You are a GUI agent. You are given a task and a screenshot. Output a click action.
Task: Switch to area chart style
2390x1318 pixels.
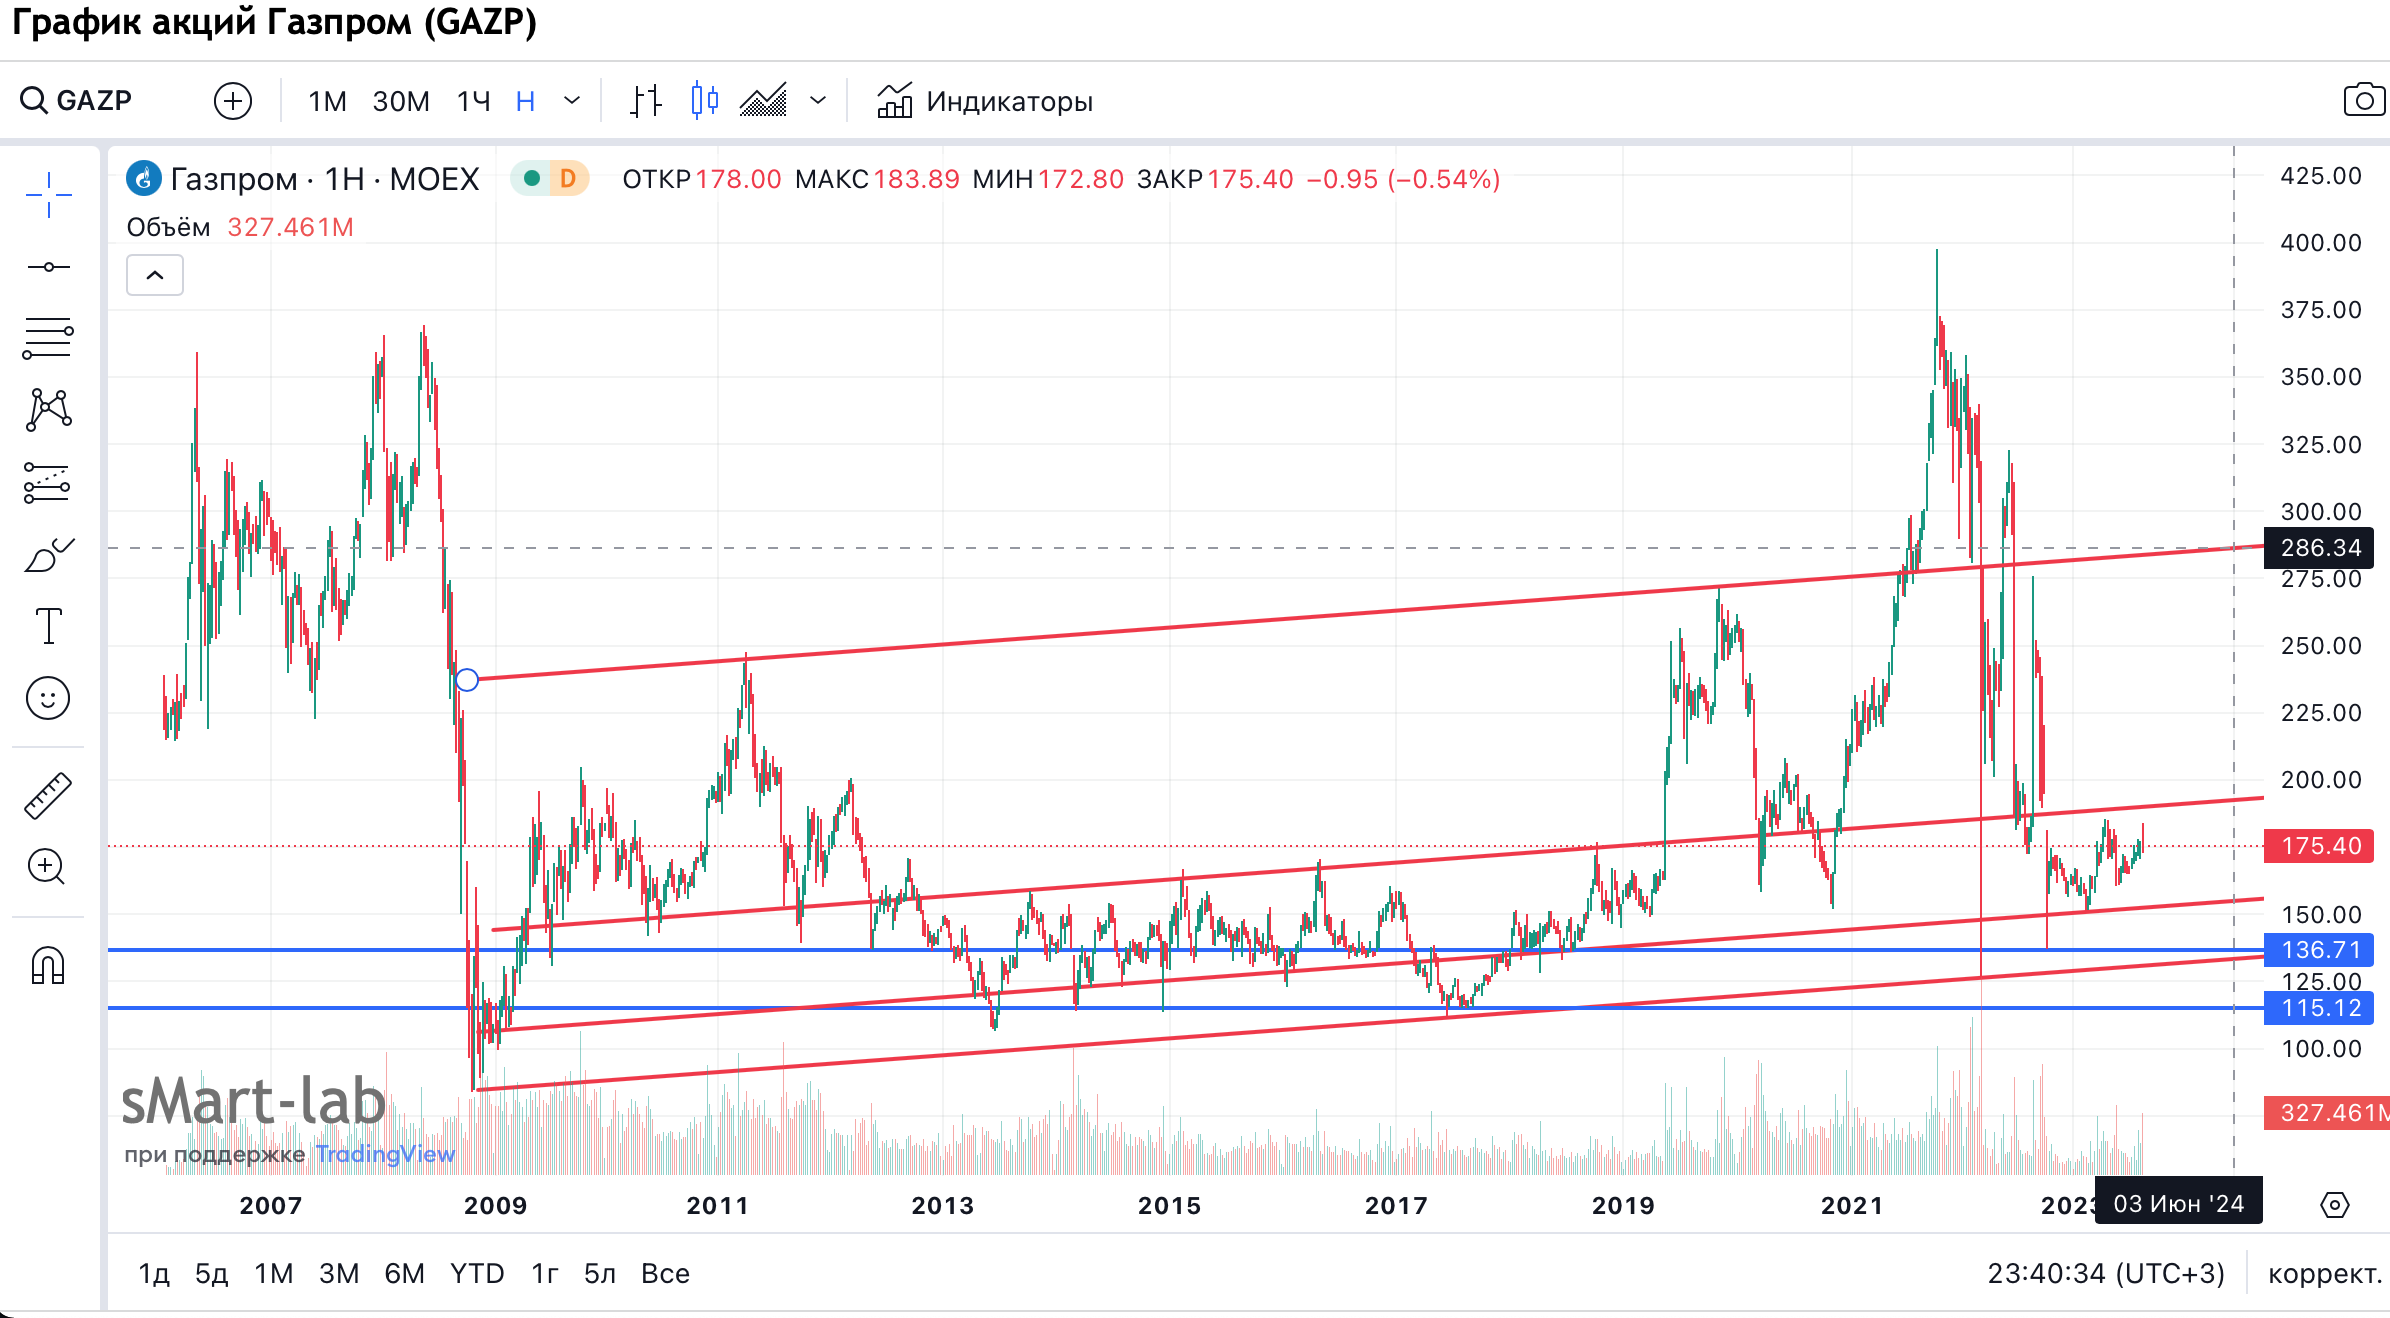pyautogui.click(x=763, y=101)
